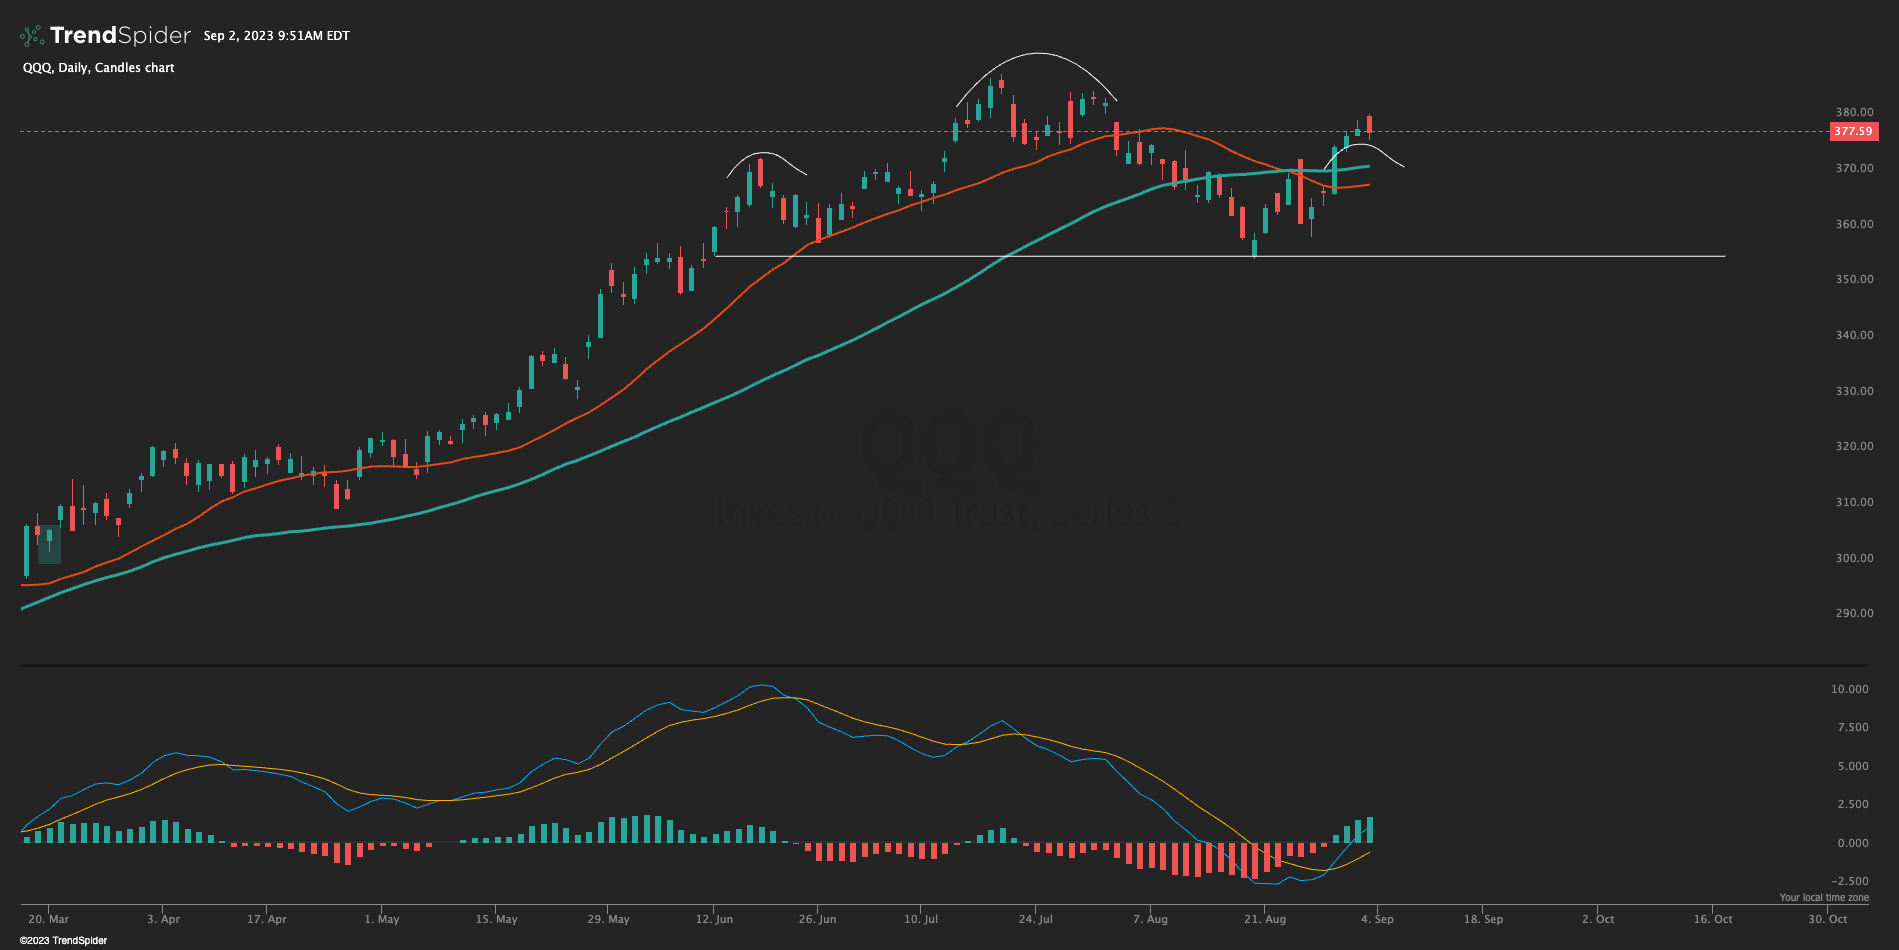This screenshot has height=950, width=1899.
Task: Click the Sep 2, 2023 9:51AM timestamp
Action: tap(276, 36)
